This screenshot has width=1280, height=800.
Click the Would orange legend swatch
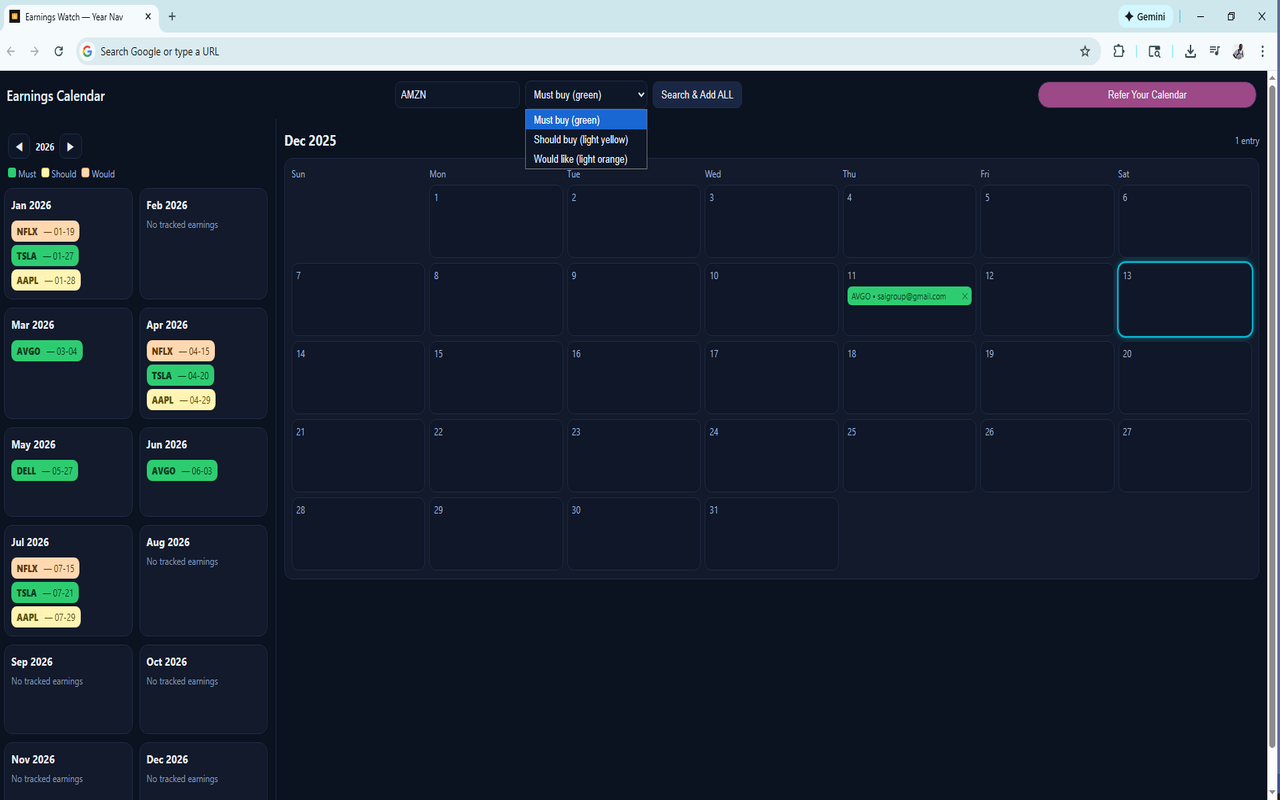pos(84,172)
